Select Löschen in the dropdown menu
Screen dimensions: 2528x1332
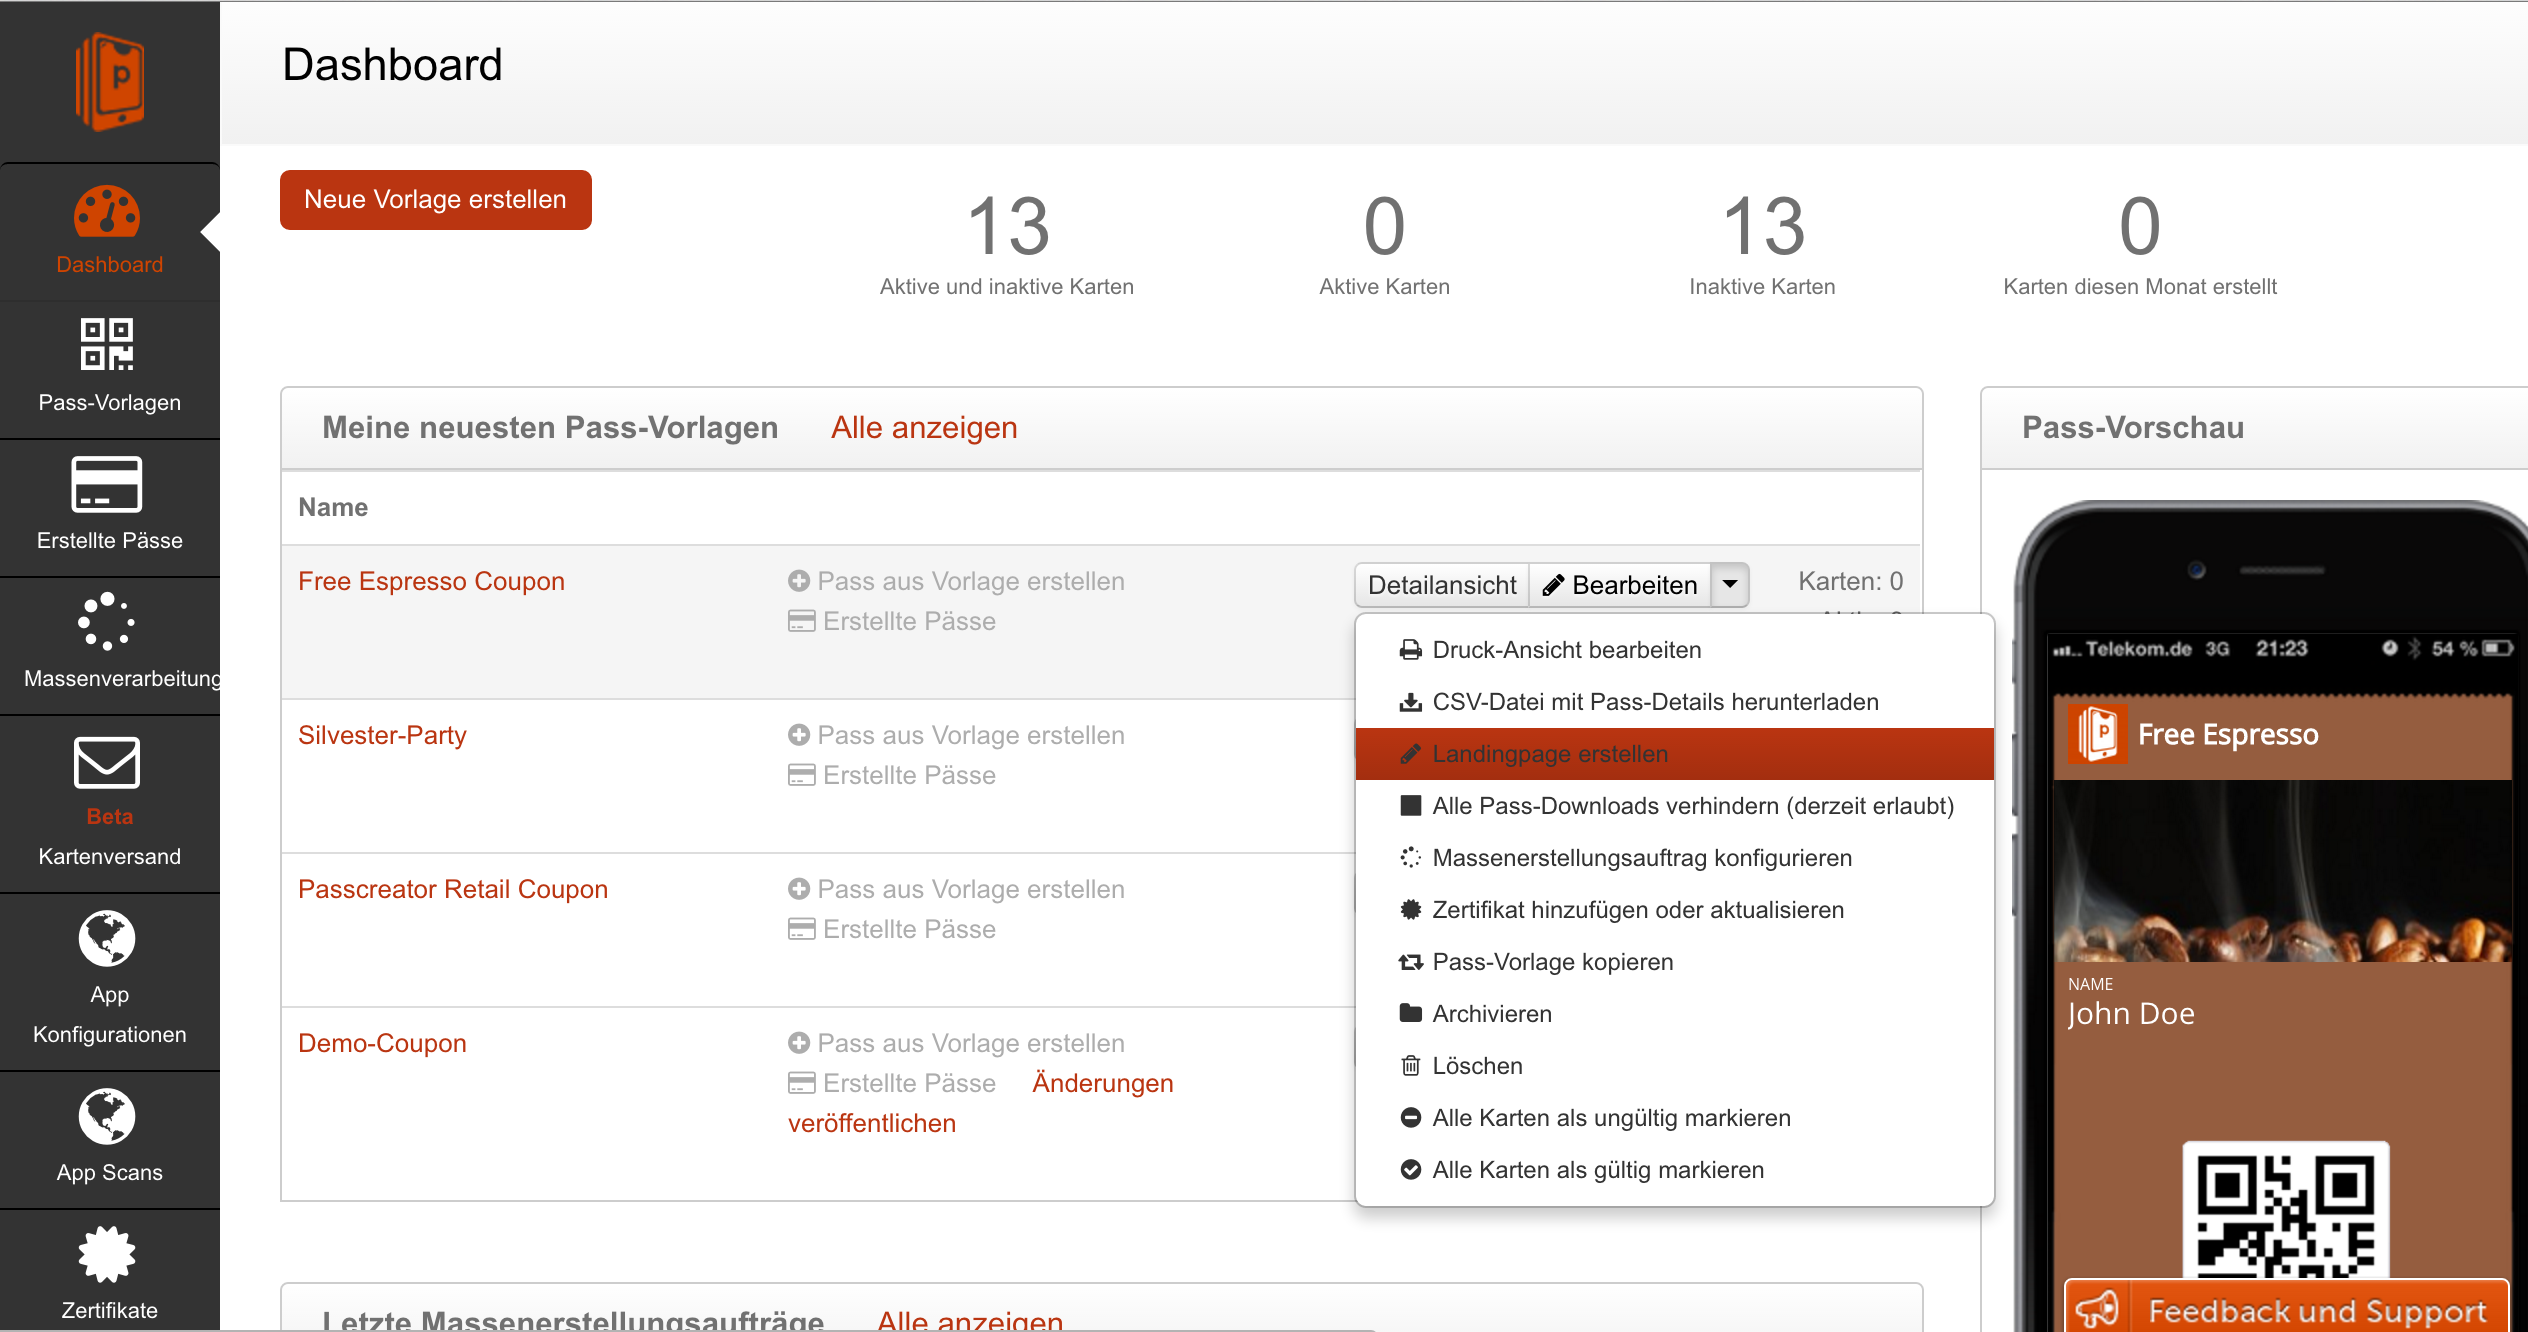pos(1675,1066)
